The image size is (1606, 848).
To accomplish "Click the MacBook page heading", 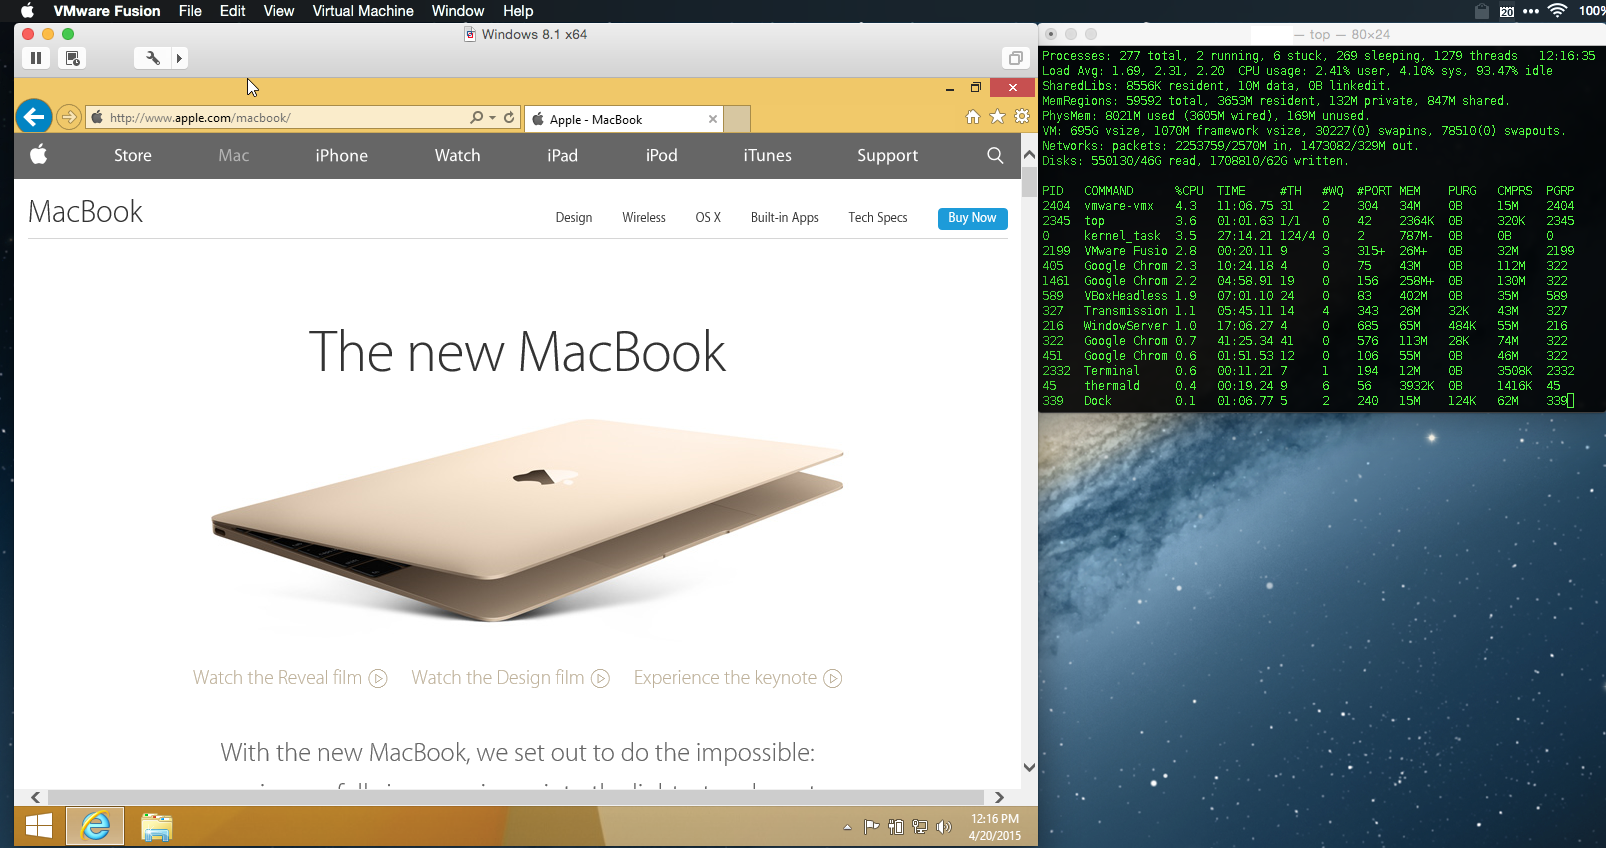I will pyautogui.click(x=86, y=212).
